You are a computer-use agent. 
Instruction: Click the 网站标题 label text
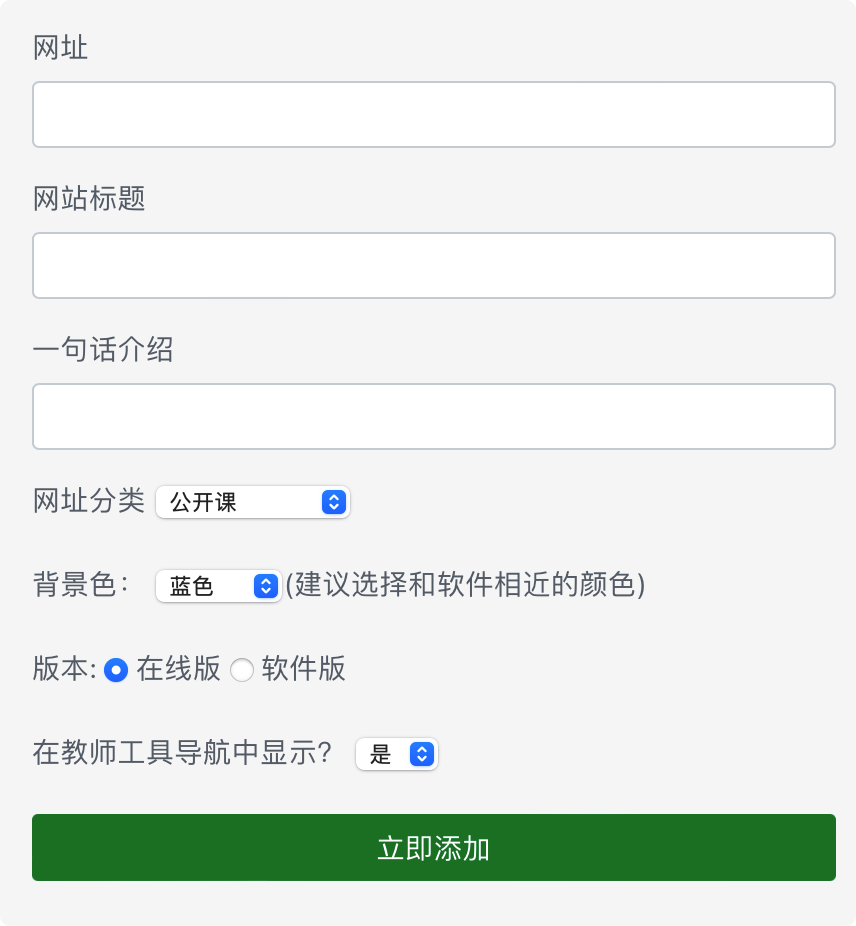point(89,198)
